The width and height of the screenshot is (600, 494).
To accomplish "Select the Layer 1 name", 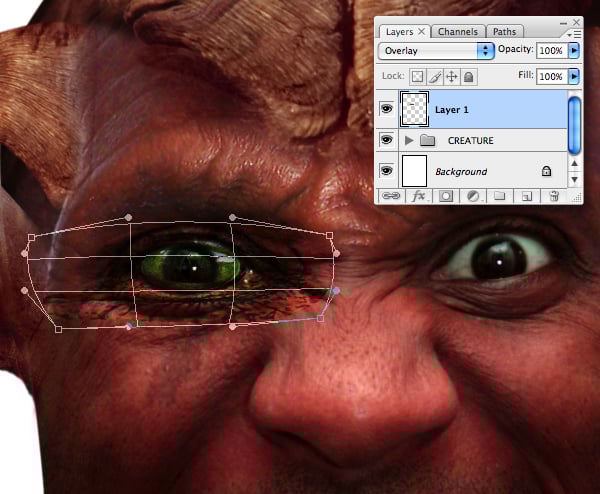I will coord(452,110).
